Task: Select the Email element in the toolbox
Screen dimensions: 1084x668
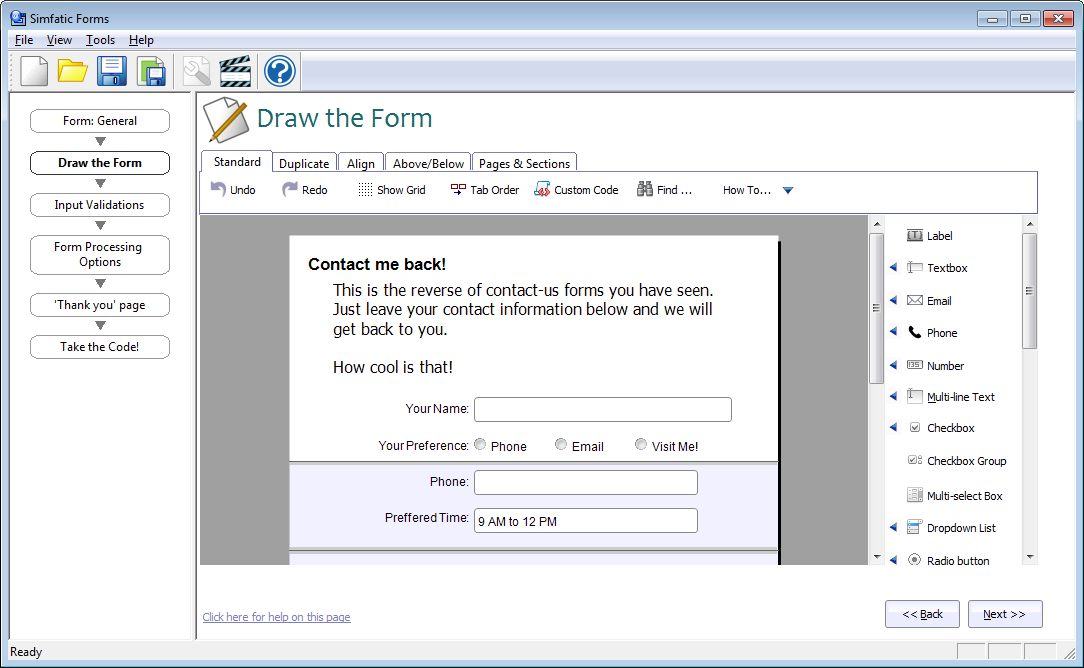Action: [929, 300]
